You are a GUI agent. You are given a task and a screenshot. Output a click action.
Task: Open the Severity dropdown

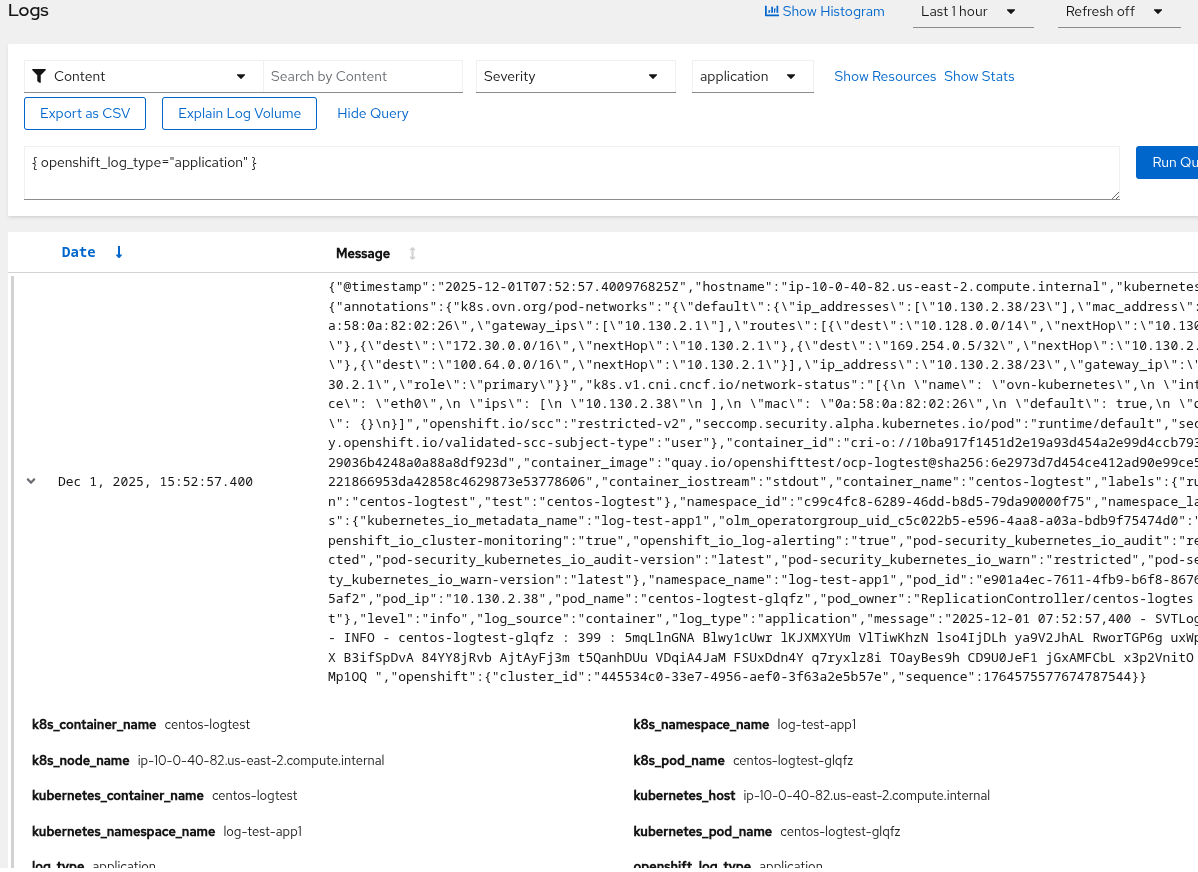coord(575,76)
